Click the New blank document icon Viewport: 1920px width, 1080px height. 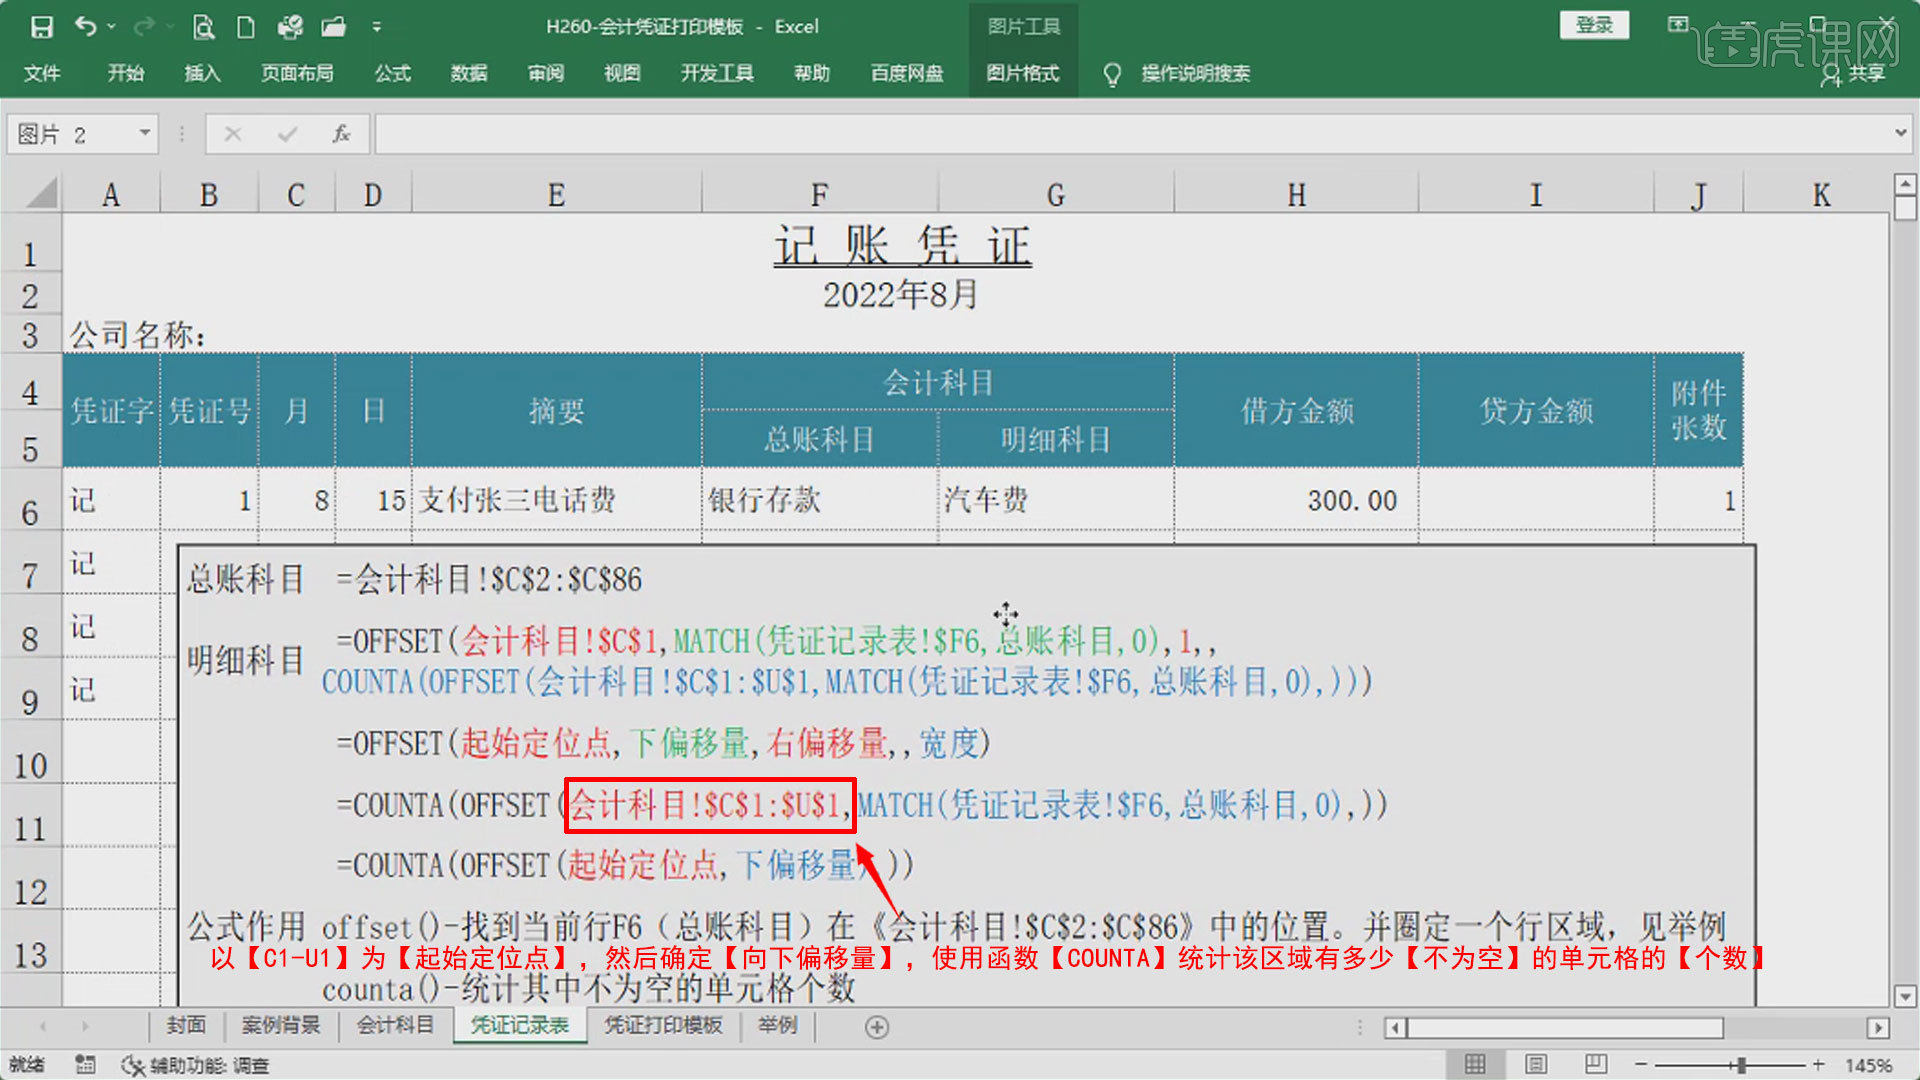[246, 27]
